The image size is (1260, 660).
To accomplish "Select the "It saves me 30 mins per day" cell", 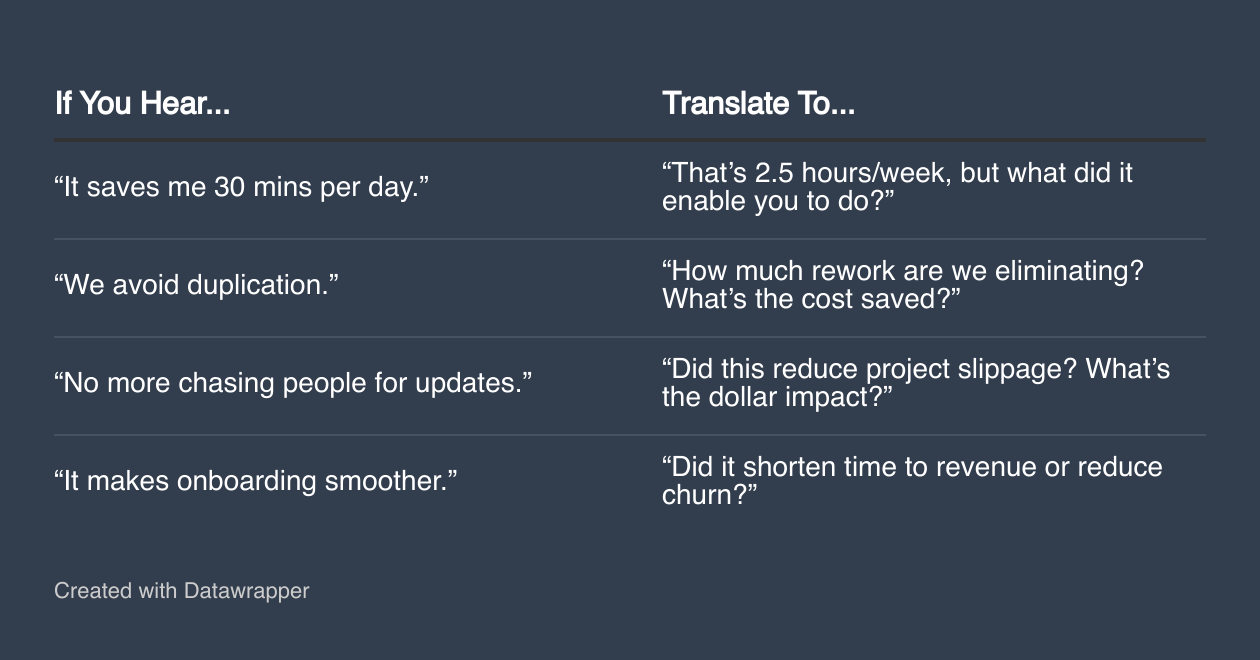I will pyautogui.click(x=241, y=187).
